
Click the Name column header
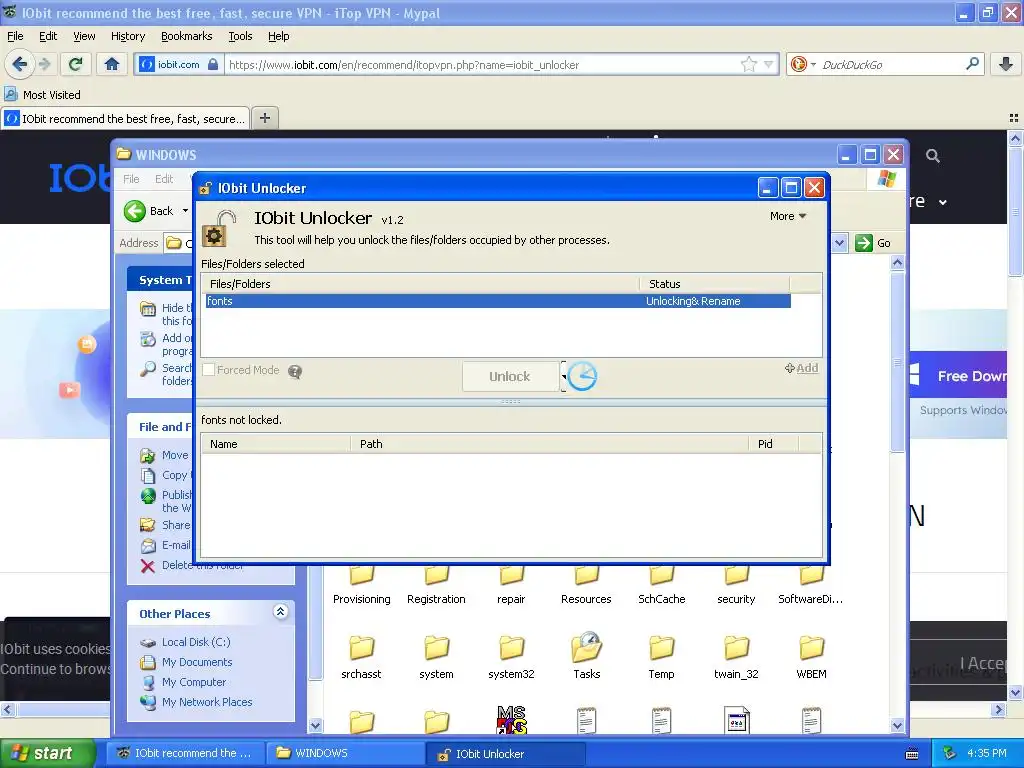[x=276, y=444]
